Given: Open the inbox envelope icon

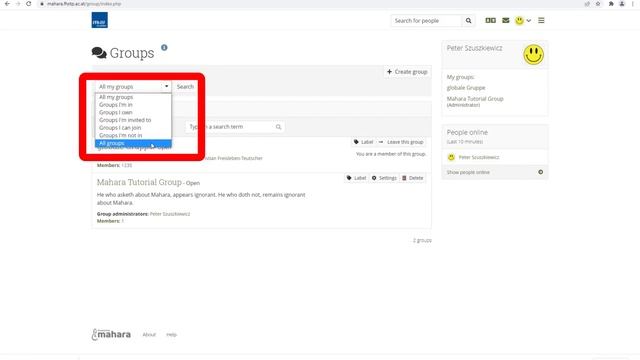Looking at the screenshot, I should coord(506,20).
